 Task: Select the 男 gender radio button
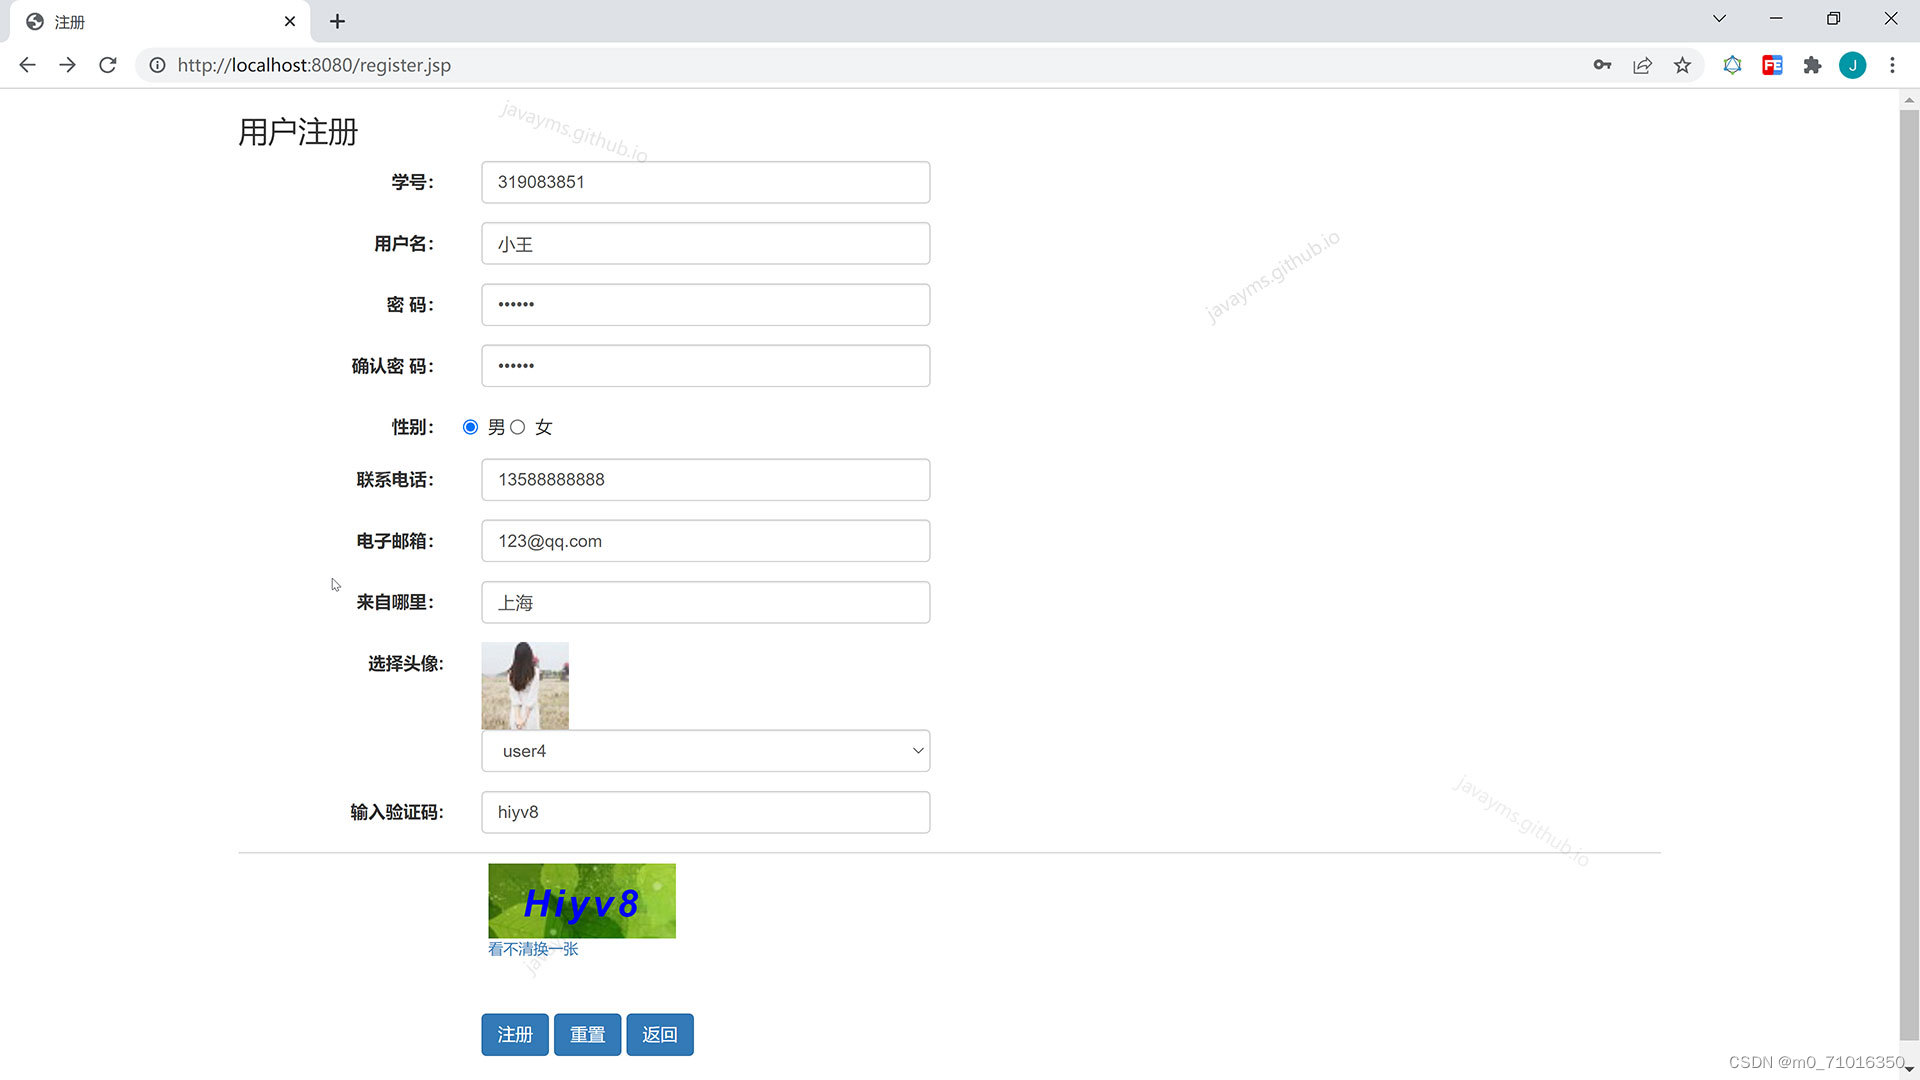tap(470, 427)
